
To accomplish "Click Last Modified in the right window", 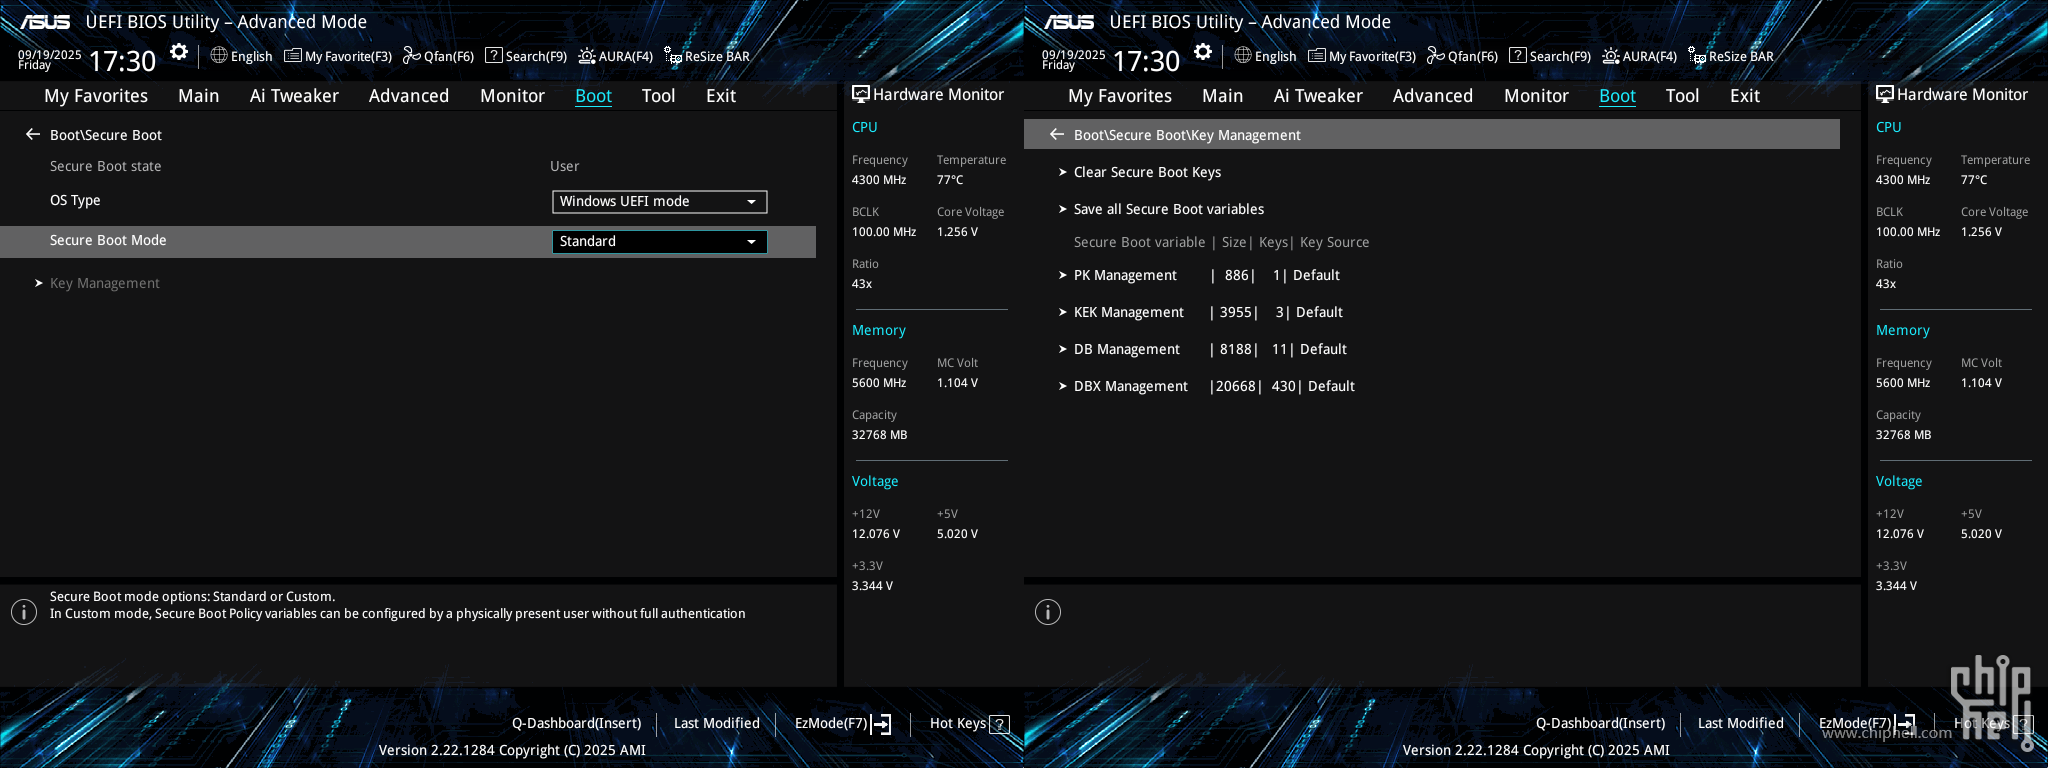I will [1741, 723].
